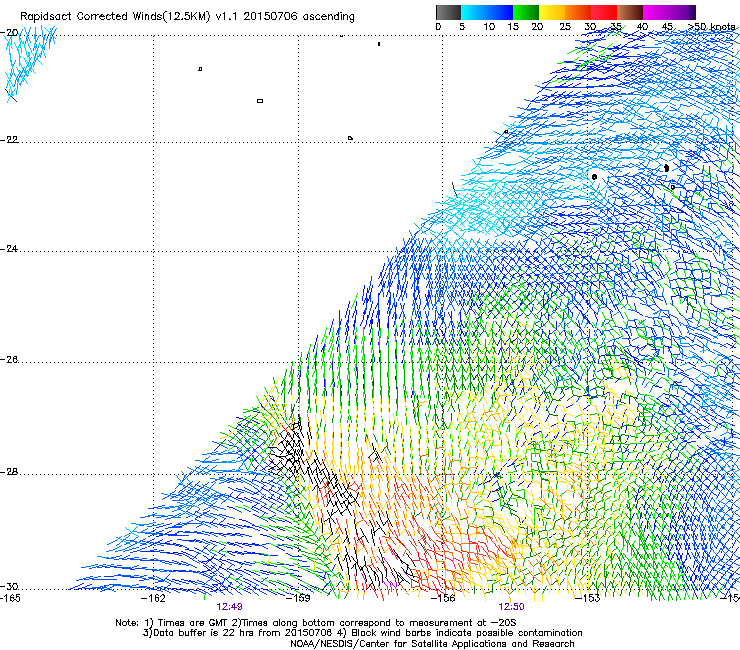Click the -20 latitude axis label
The height and width of the screenshot is (650, 740).
9,33
